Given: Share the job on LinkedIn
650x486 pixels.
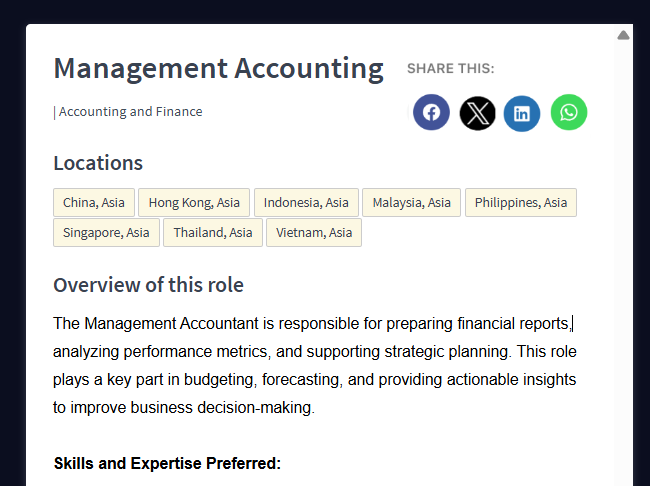Looking at the screenshot, I should (522, 113).
